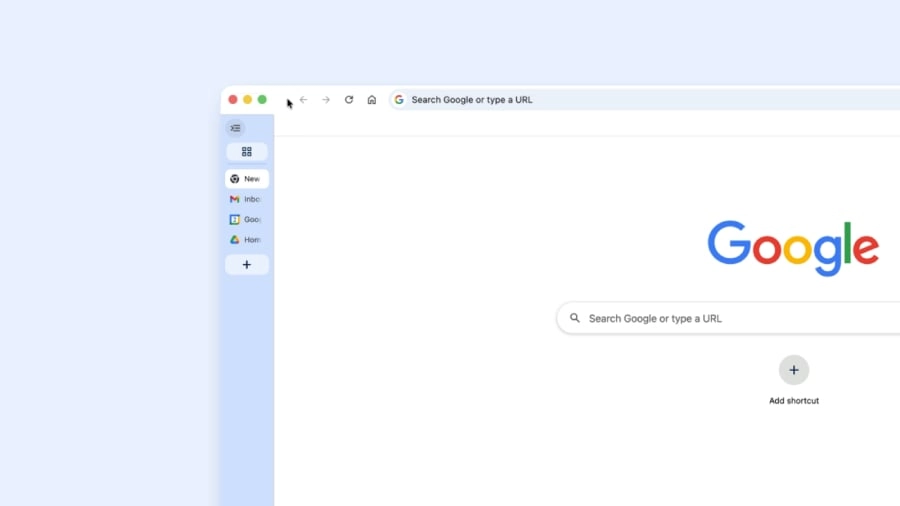
Task: Click the Google search box on the page
Action: [720, 318]
